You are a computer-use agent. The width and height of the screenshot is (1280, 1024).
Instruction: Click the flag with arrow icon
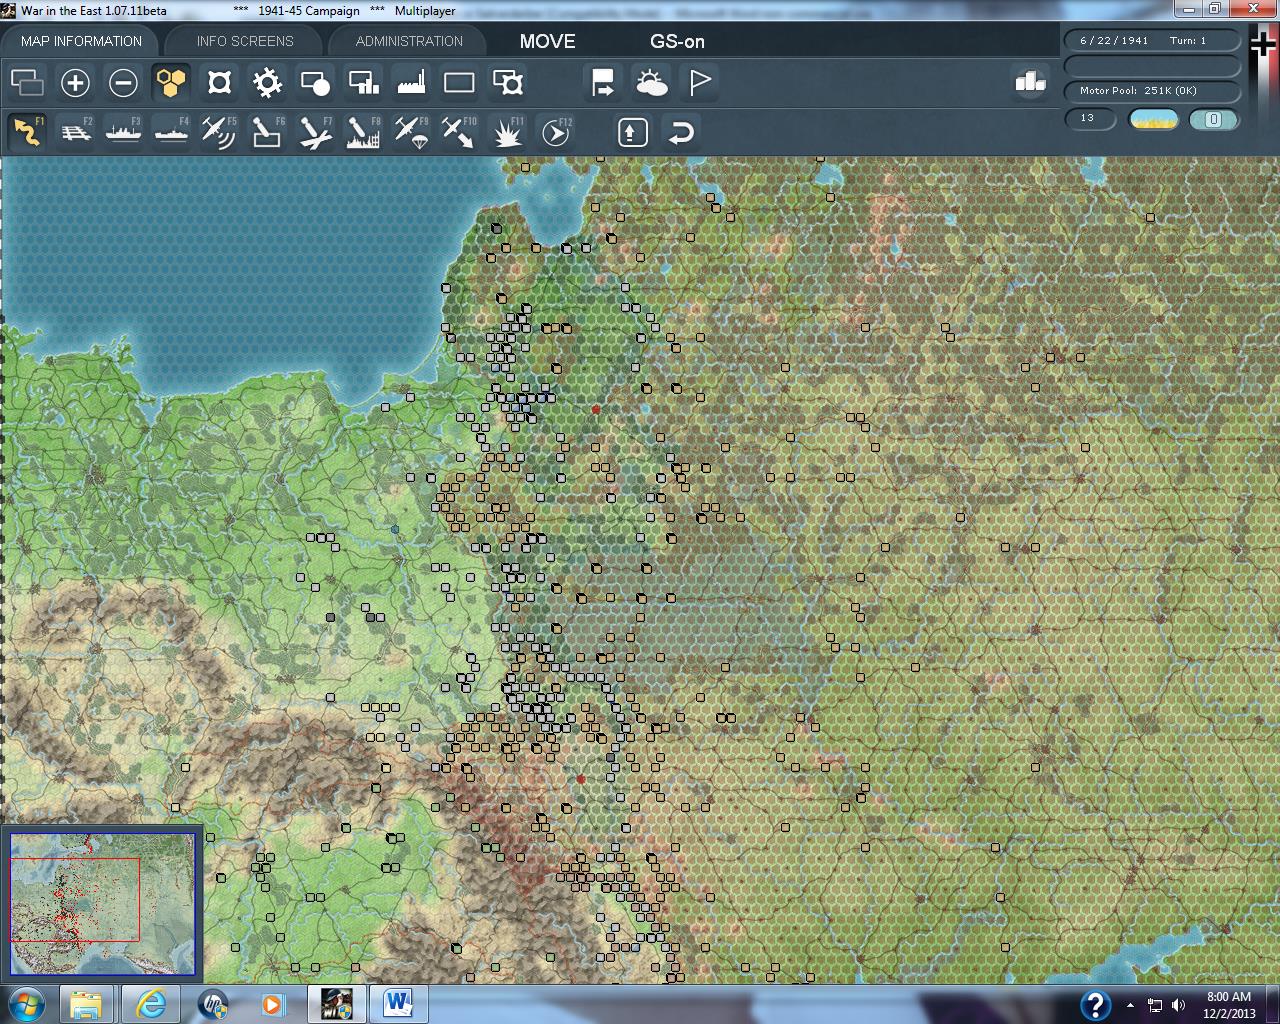tap(603, 82)
